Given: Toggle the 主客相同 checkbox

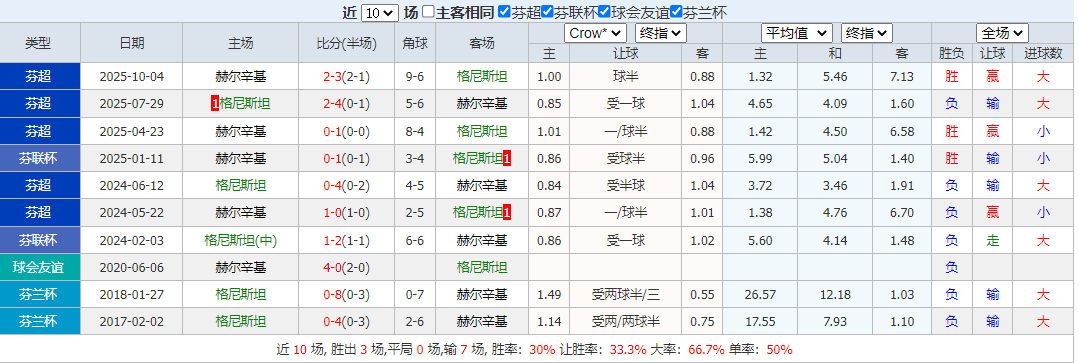Looking at the screenshot, I should tap(428, 12).
